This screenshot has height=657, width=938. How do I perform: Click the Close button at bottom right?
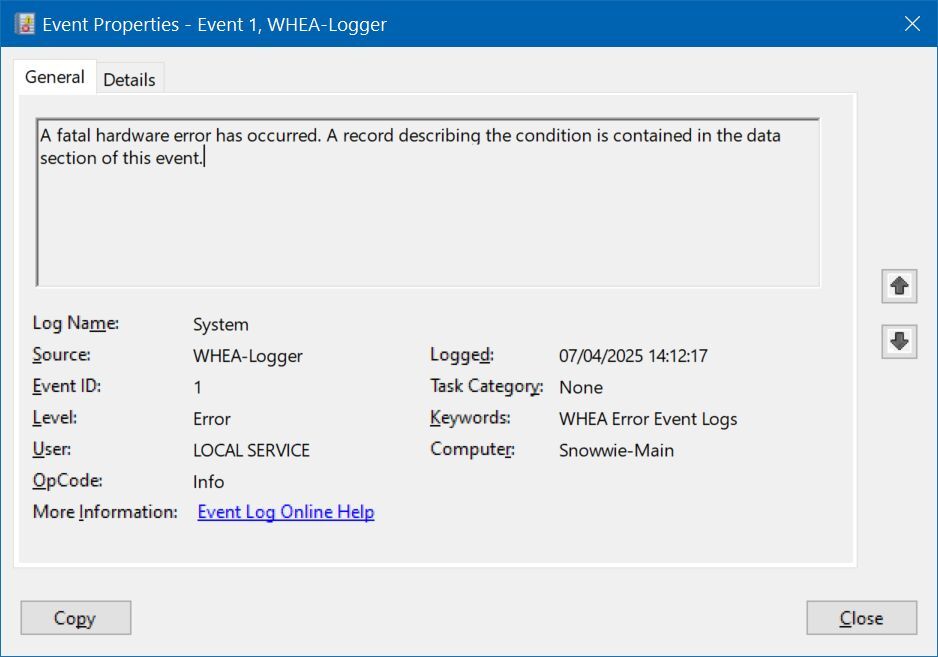[x=861, y=618]
